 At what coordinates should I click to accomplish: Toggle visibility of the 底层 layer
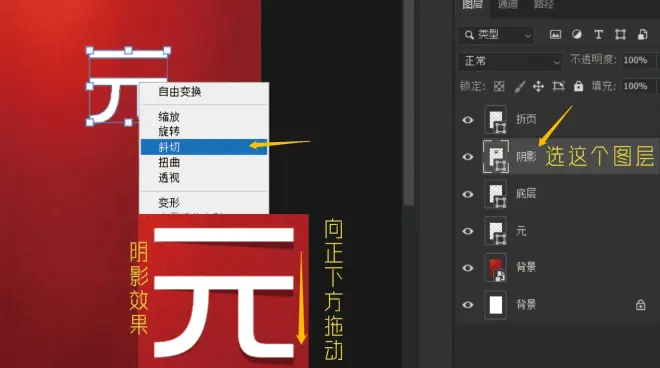point(468,194)
